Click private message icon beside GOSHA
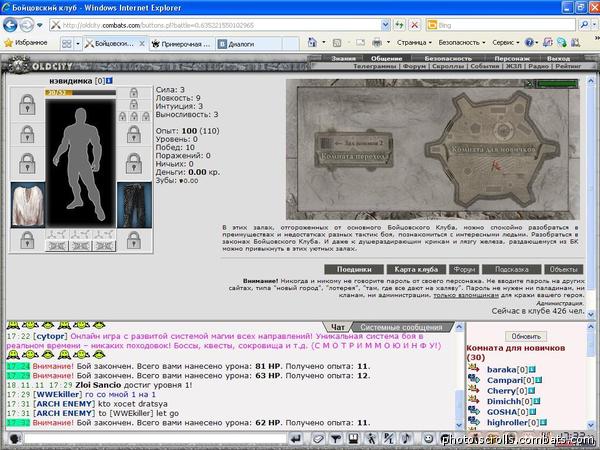This screenshot has width=600, height=450. [x=474, y=411]
